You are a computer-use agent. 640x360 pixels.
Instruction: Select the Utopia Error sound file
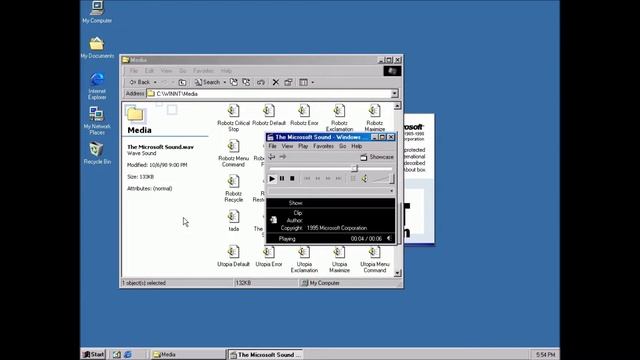269,256
